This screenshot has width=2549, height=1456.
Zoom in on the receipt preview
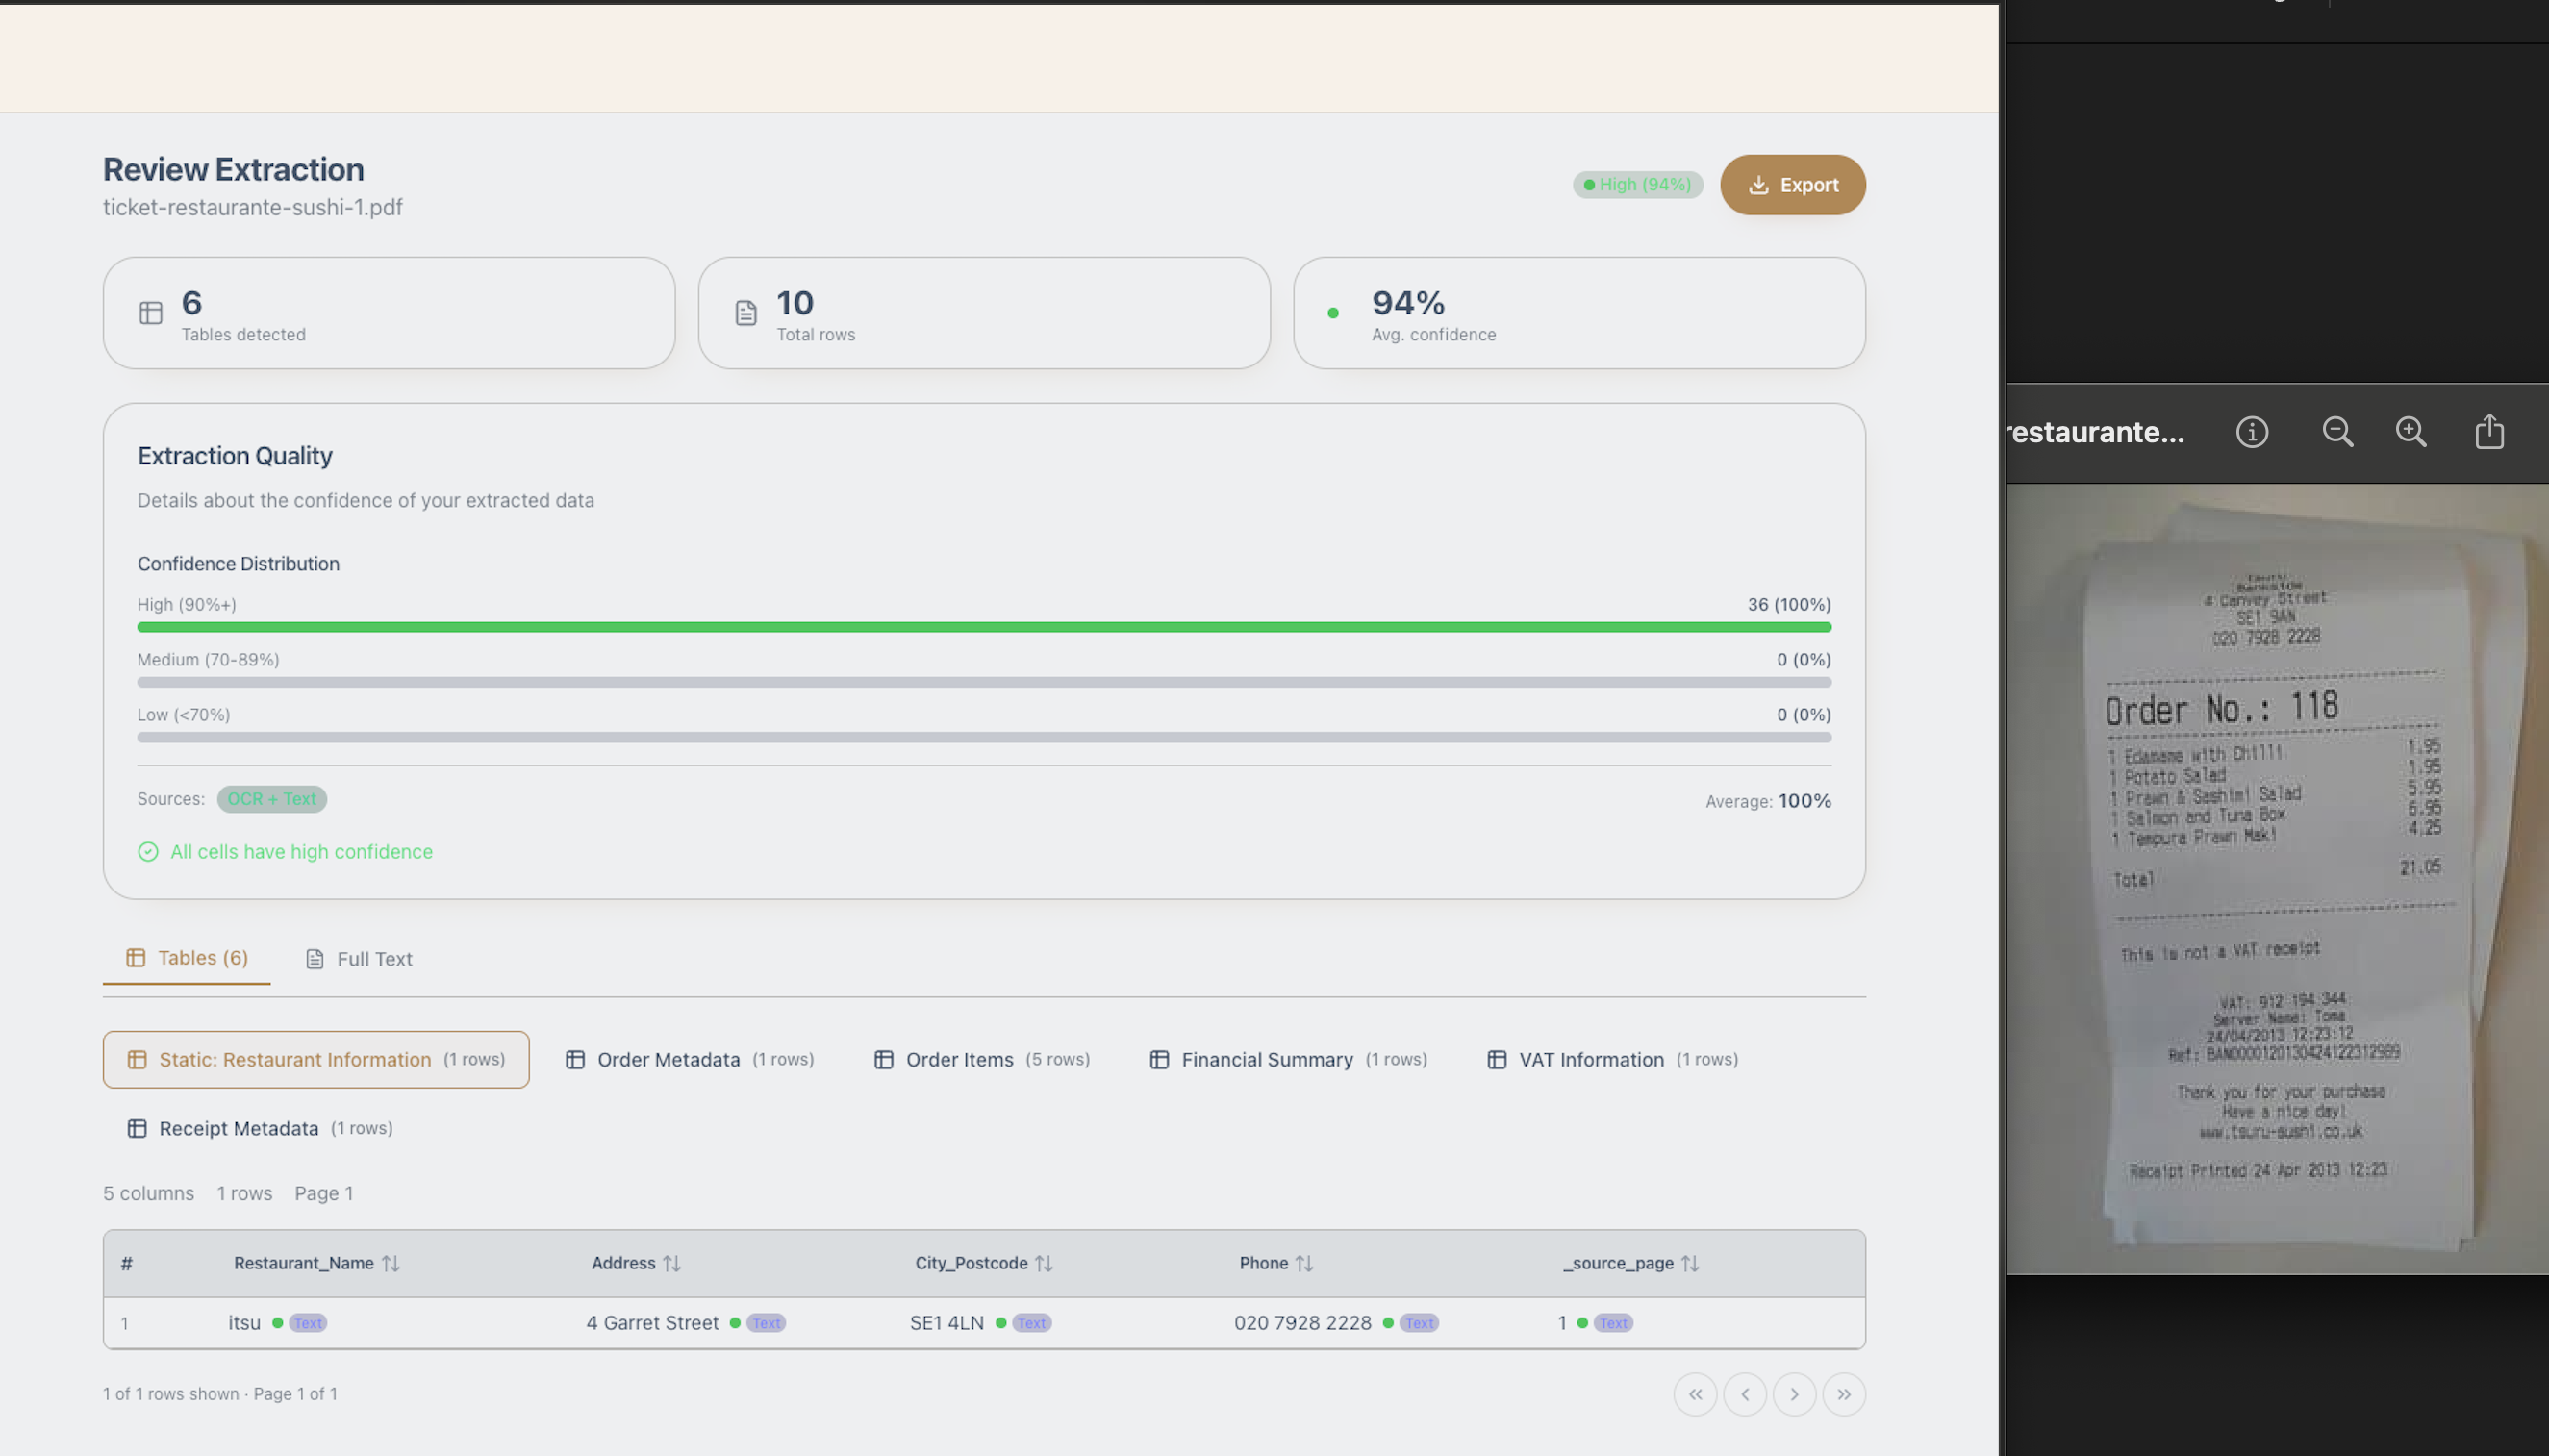[2410, 431]
